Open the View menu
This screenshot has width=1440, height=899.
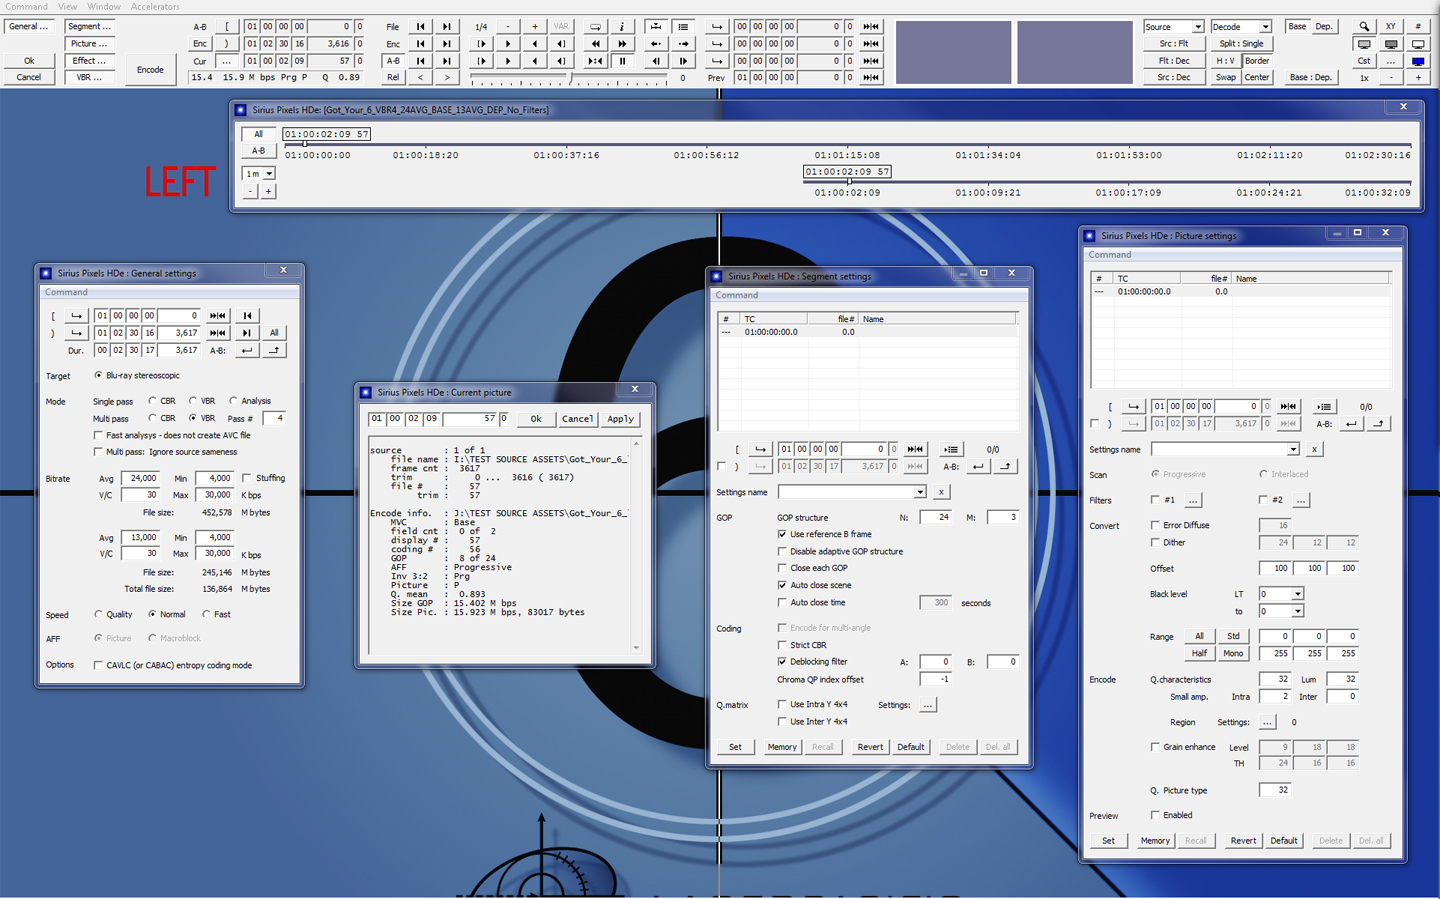(68, 6)
